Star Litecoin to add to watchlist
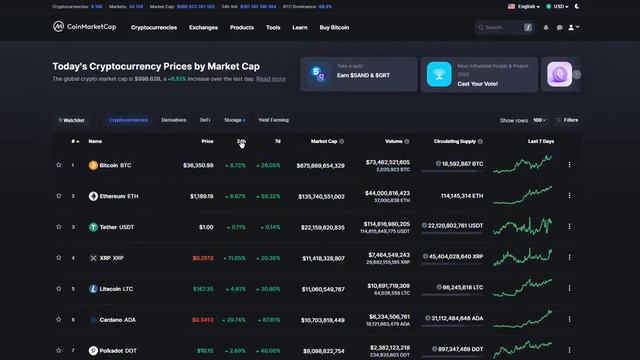 pos(59,289)
